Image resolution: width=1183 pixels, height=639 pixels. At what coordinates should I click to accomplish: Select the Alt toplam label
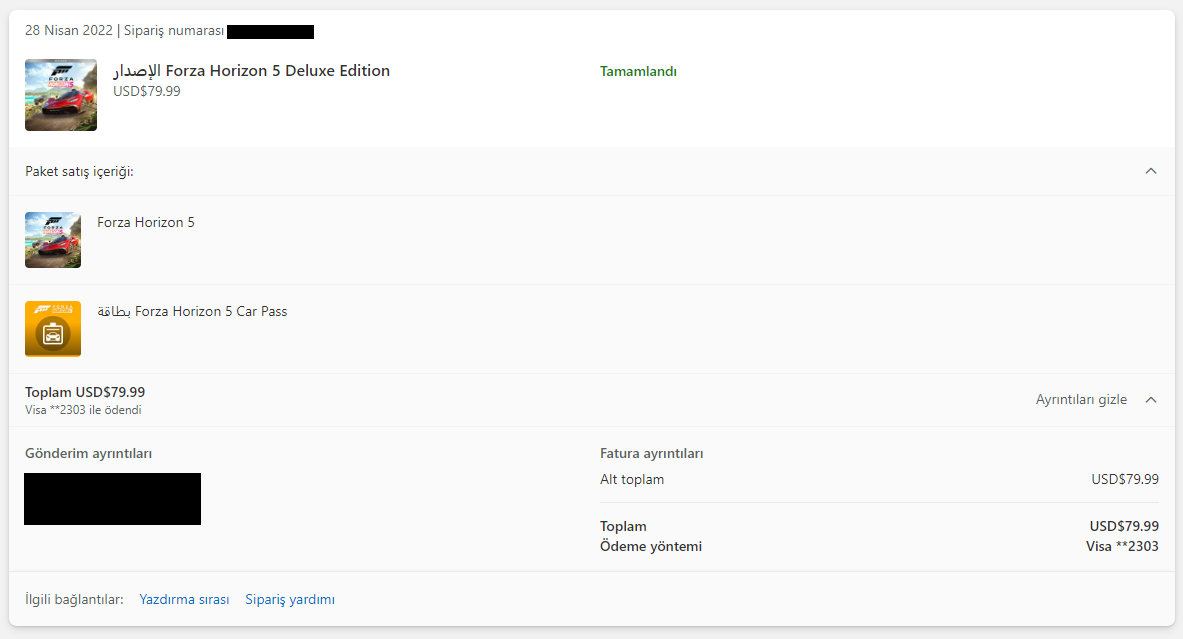(631, 480)
